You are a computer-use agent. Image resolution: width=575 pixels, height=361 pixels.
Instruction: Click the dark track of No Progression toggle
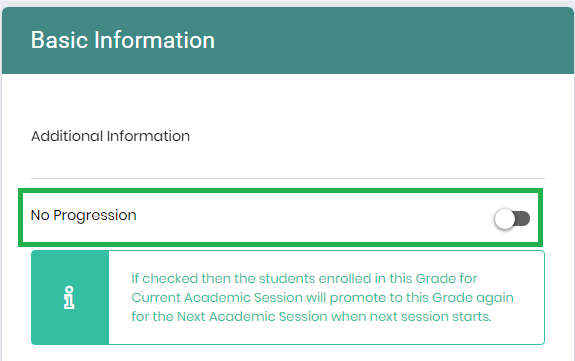[x=523, y=219]
